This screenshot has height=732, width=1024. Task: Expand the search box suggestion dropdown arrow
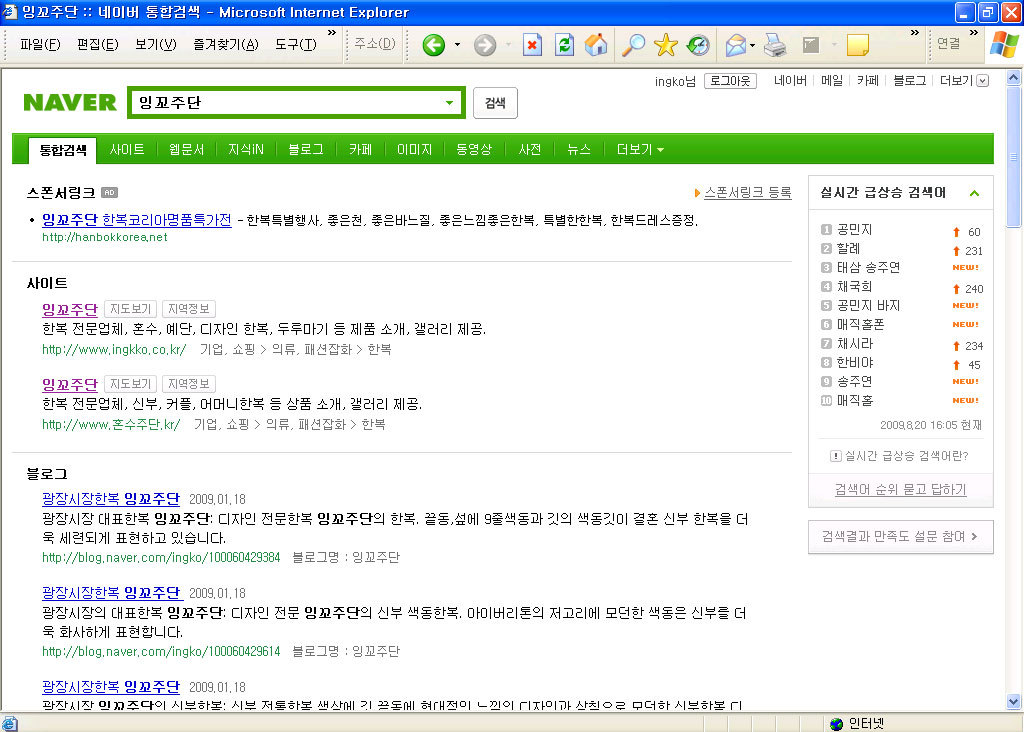pyautogui.click(x=449, y=103)
